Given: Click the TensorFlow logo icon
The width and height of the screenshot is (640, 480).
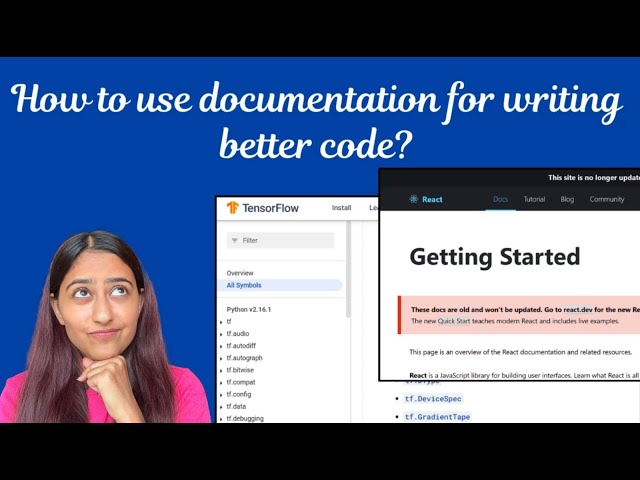Looking at the screenshot, I should pyautogui.click(x=232, y=207).
